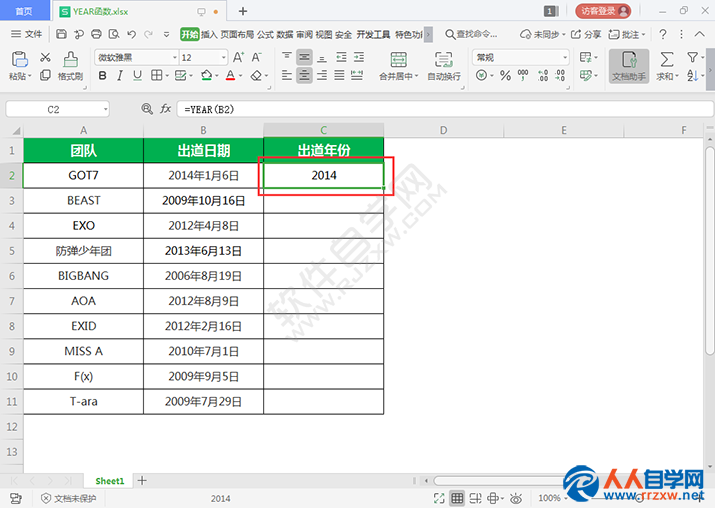The width and height of the screenshot is (715, 508).
Task: Click the percent style icon
Action: coord(505,75)
